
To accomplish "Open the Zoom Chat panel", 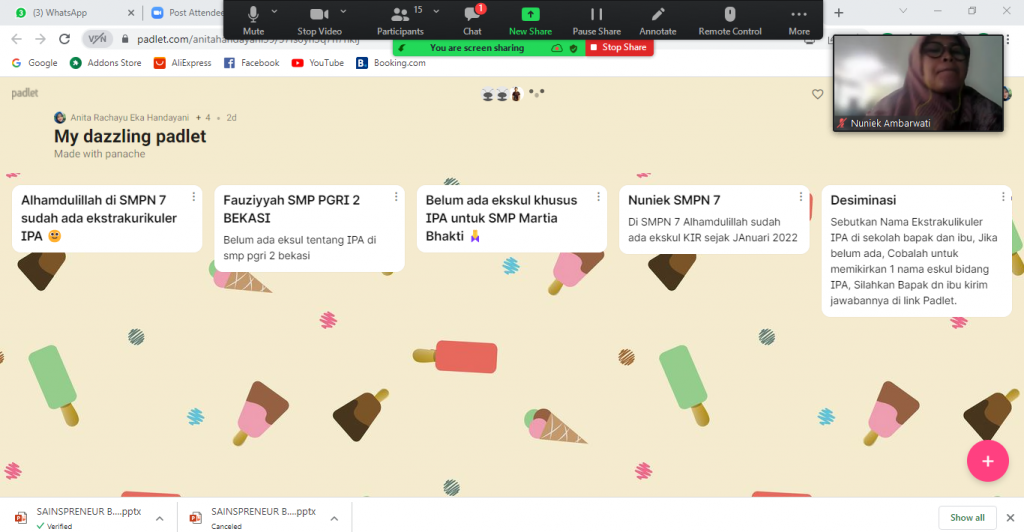I will (472, 14).
